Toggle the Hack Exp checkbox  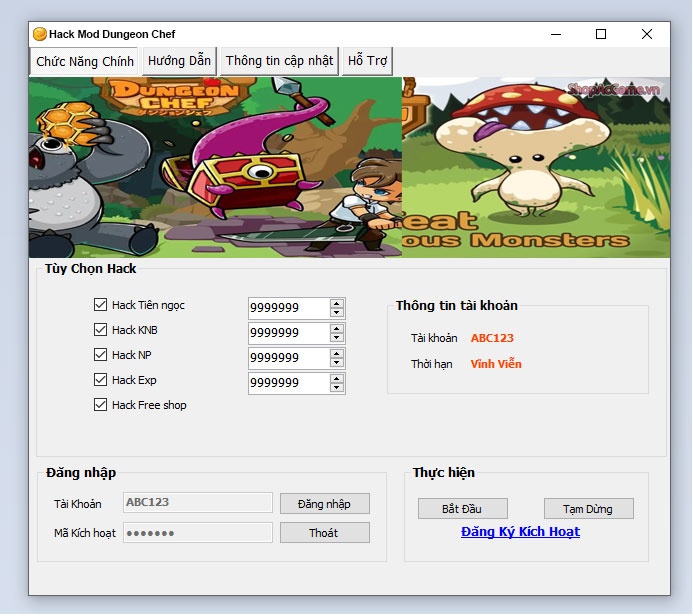100,380
